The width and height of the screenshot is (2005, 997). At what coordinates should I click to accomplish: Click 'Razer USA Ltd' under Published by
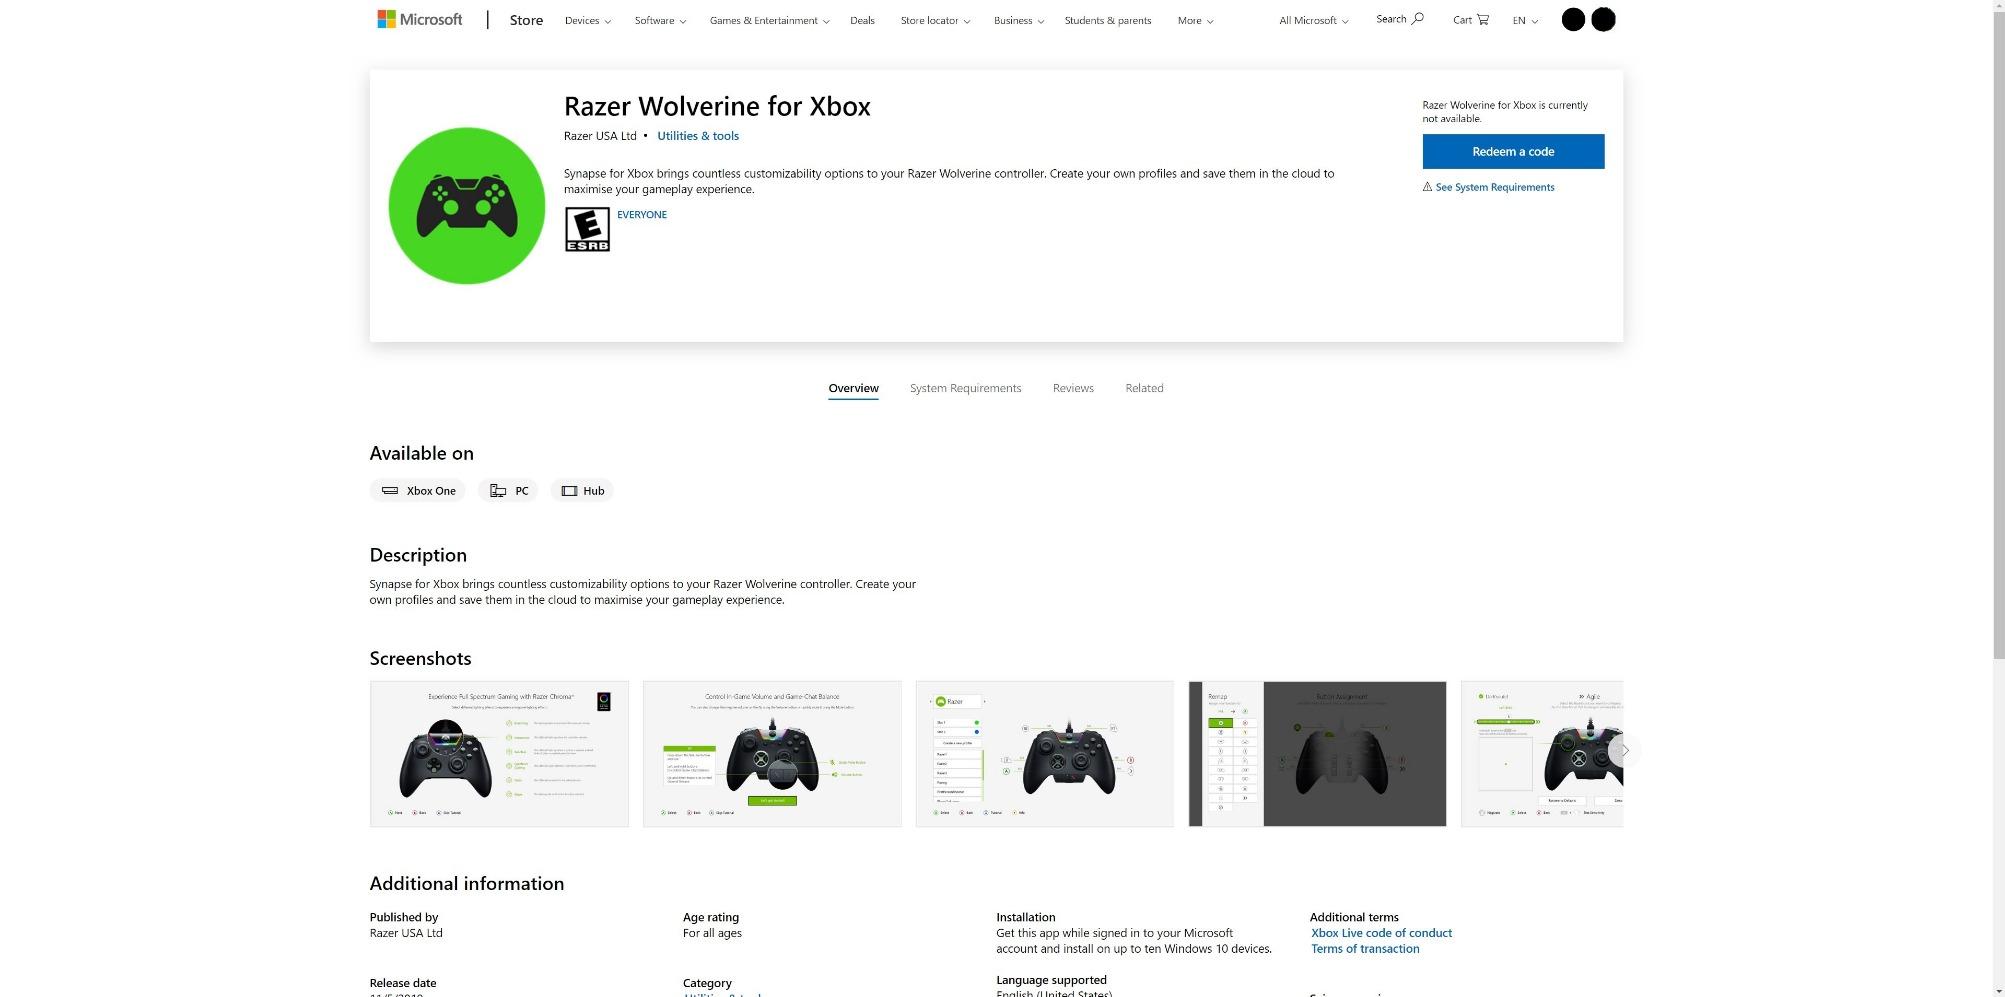click(406, 933)
